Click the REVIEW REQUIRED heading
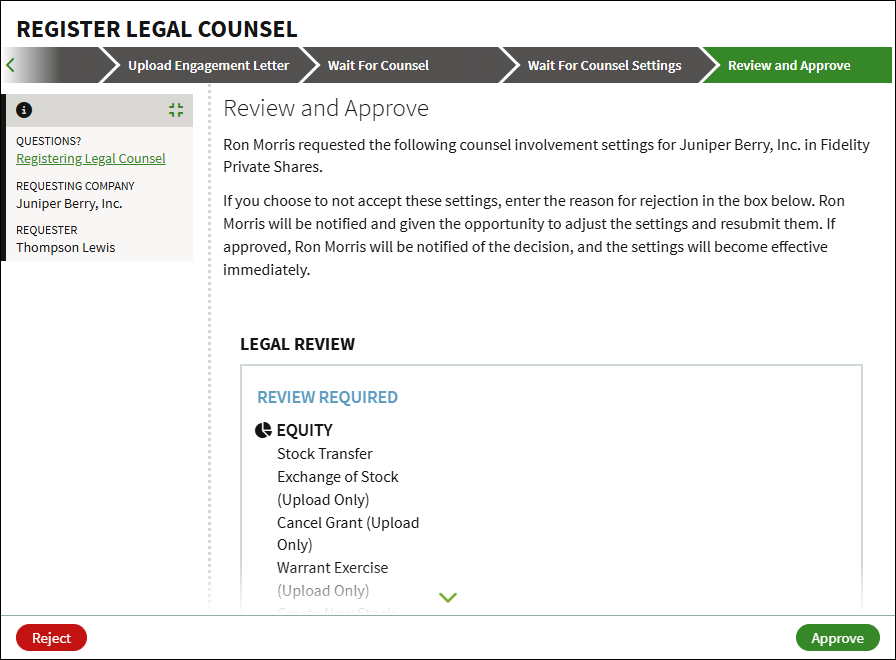This screenshot has width=896, height=660. 327,397
